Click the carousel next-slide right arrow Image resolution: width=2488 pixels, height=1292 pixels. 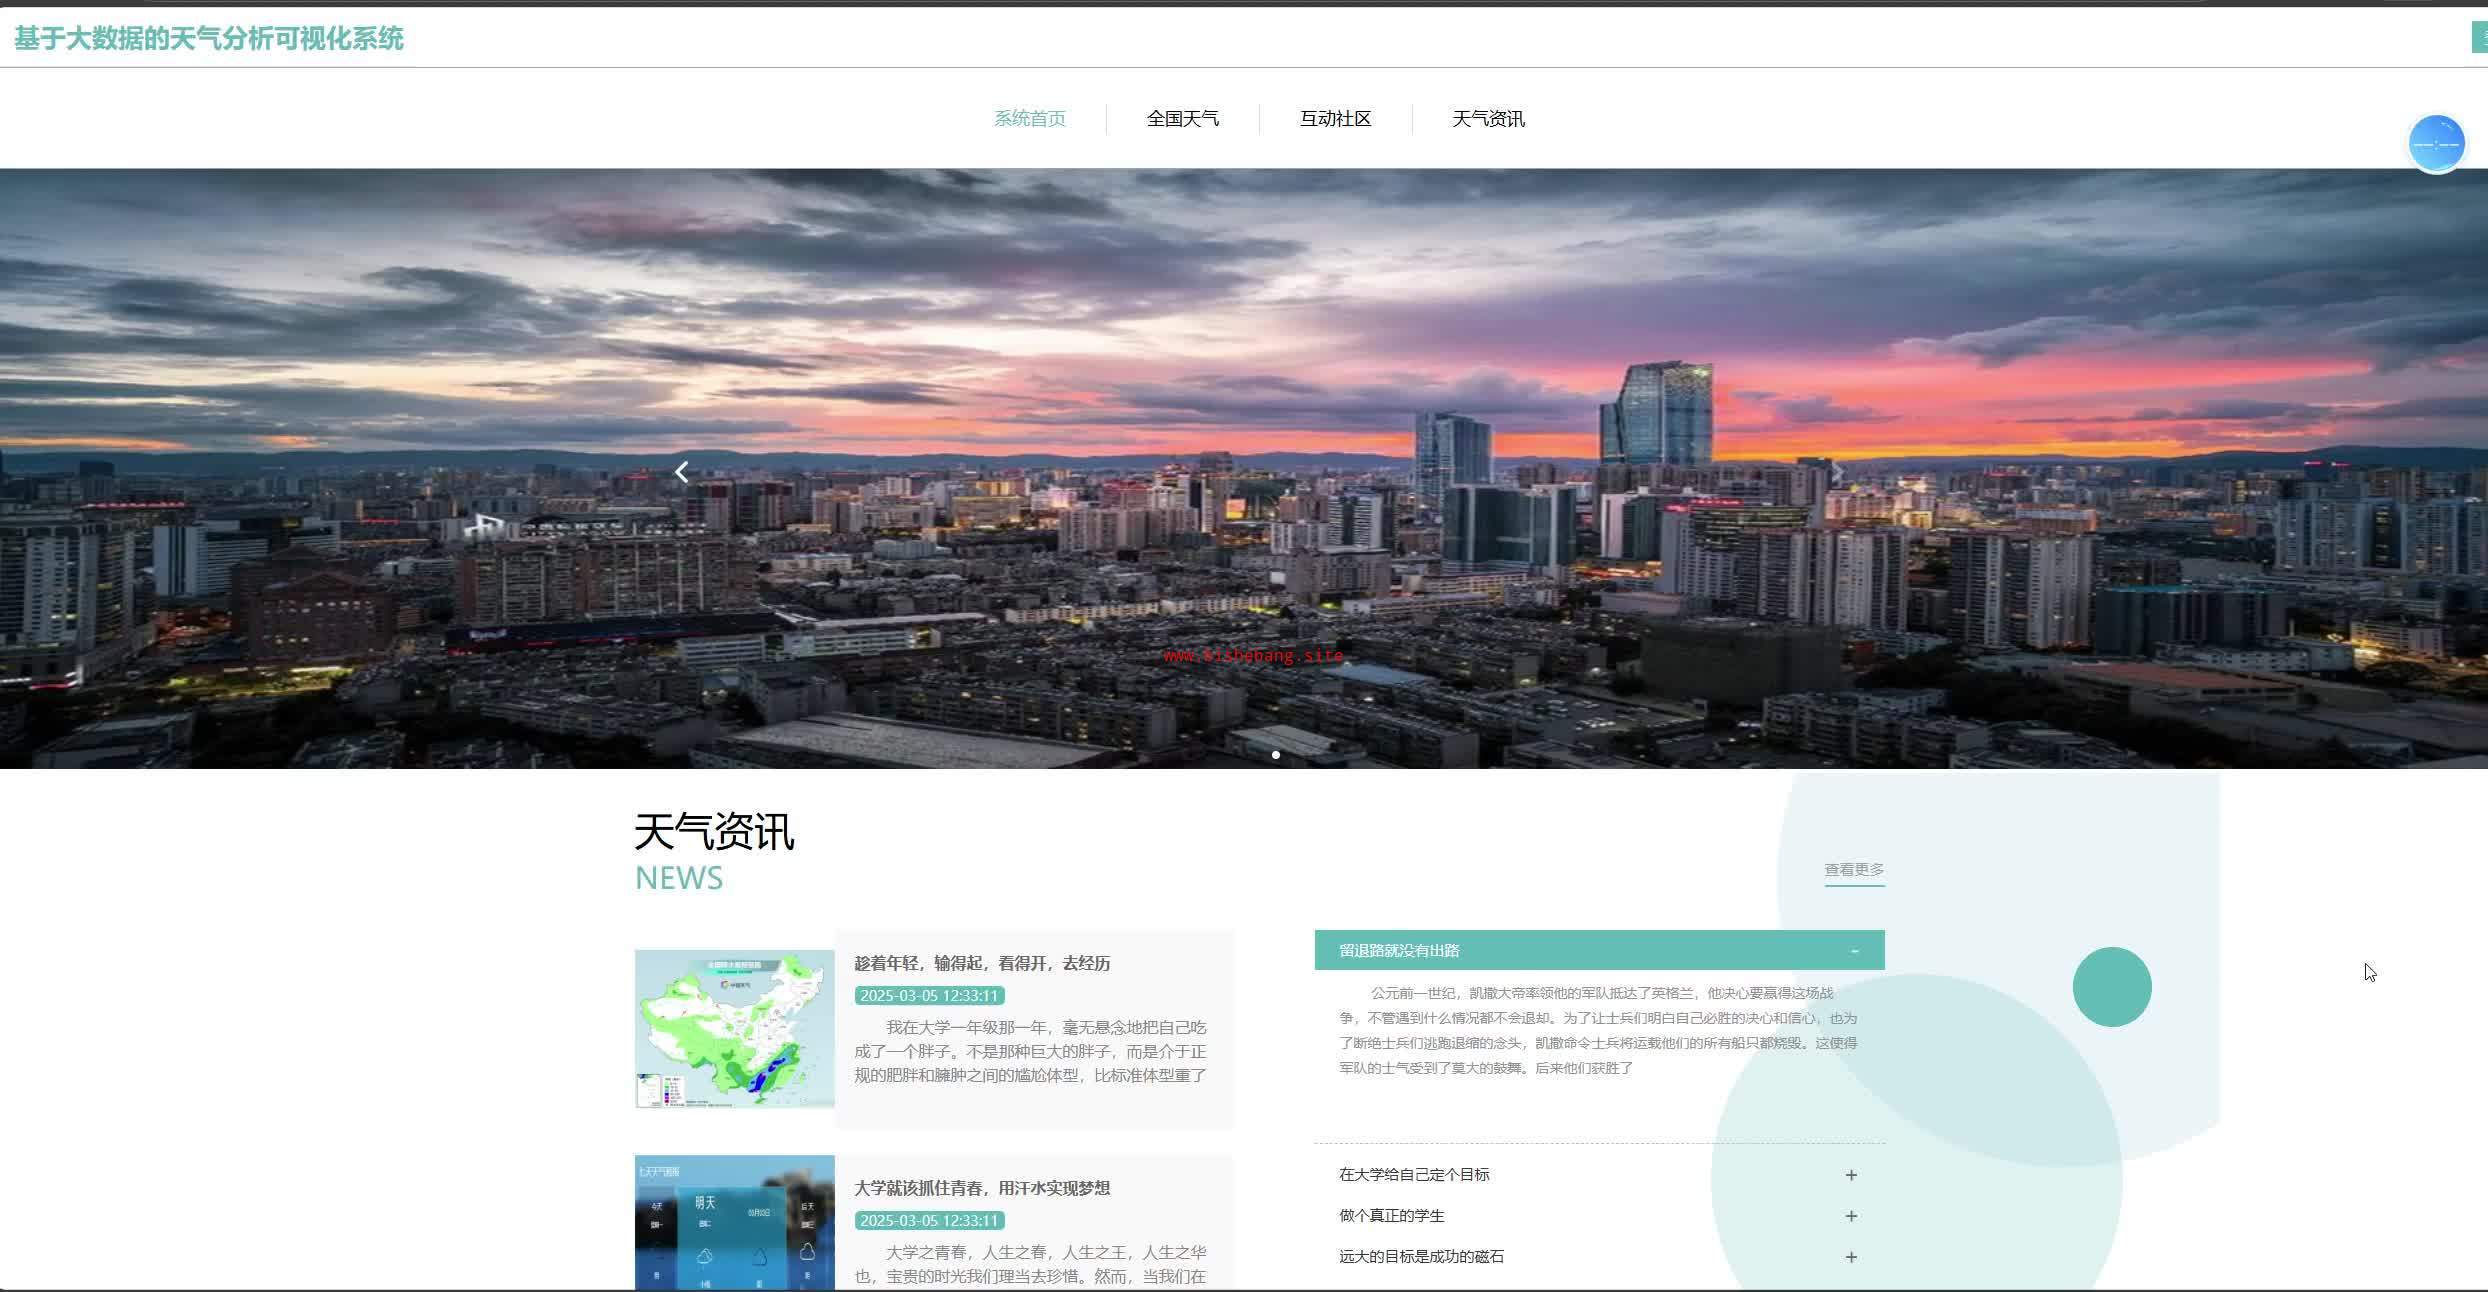pyautogui.click(x=1837, y=472)
